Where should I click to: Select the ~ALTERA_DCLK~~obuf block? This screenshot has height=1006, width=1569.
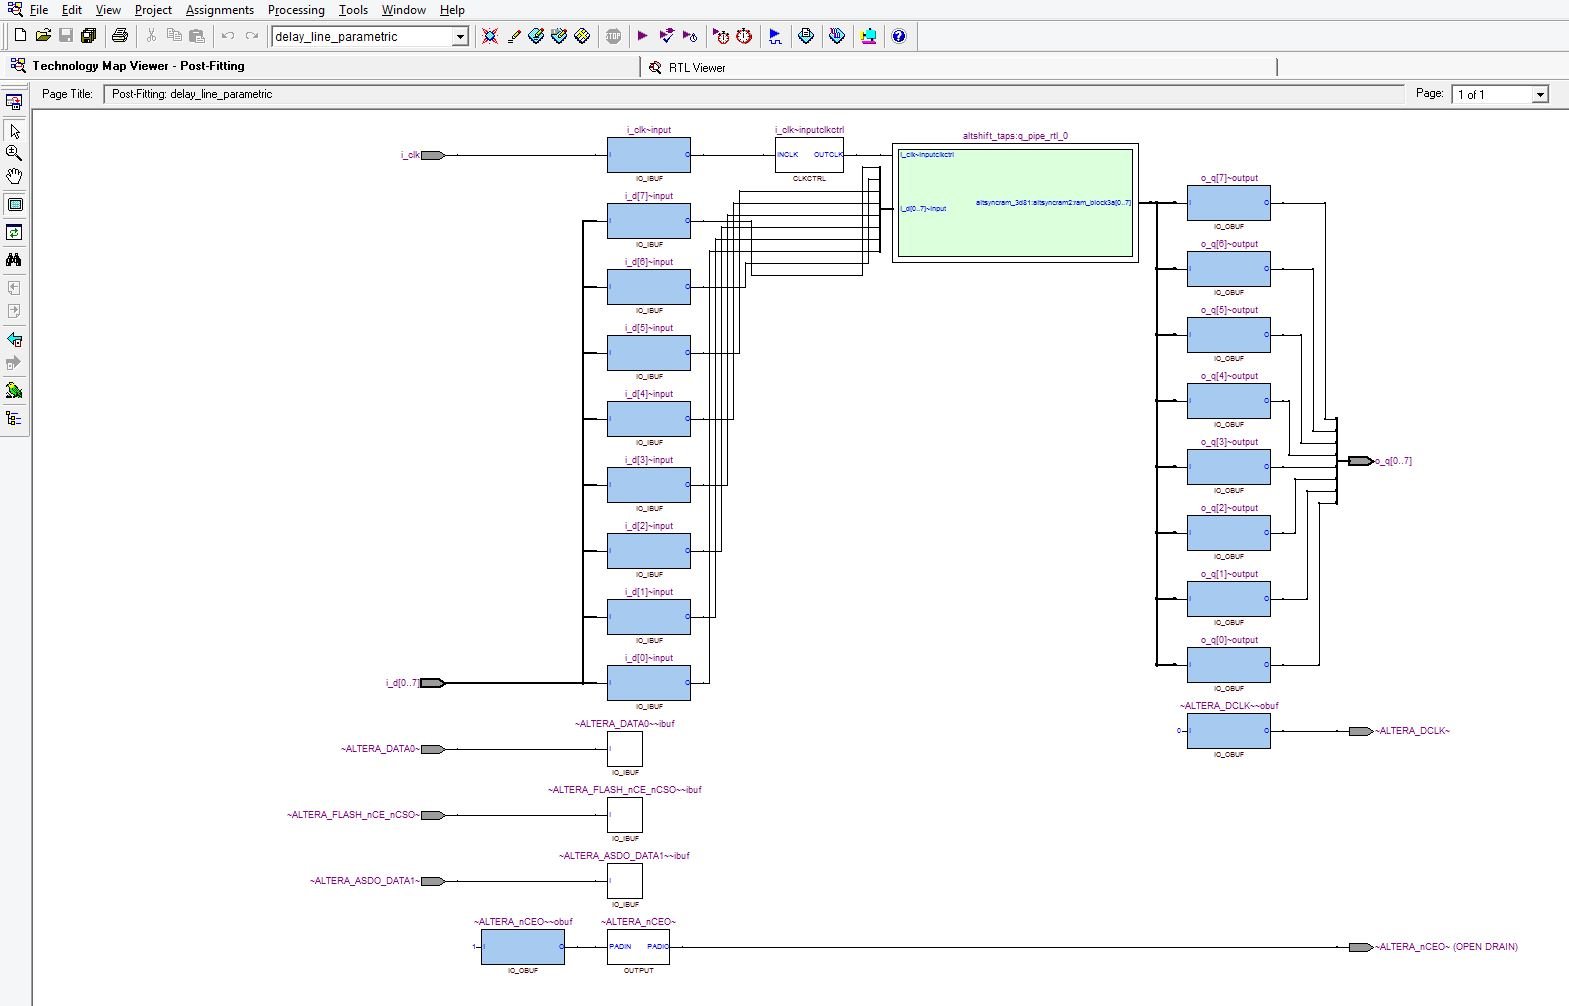point(1229,731)
